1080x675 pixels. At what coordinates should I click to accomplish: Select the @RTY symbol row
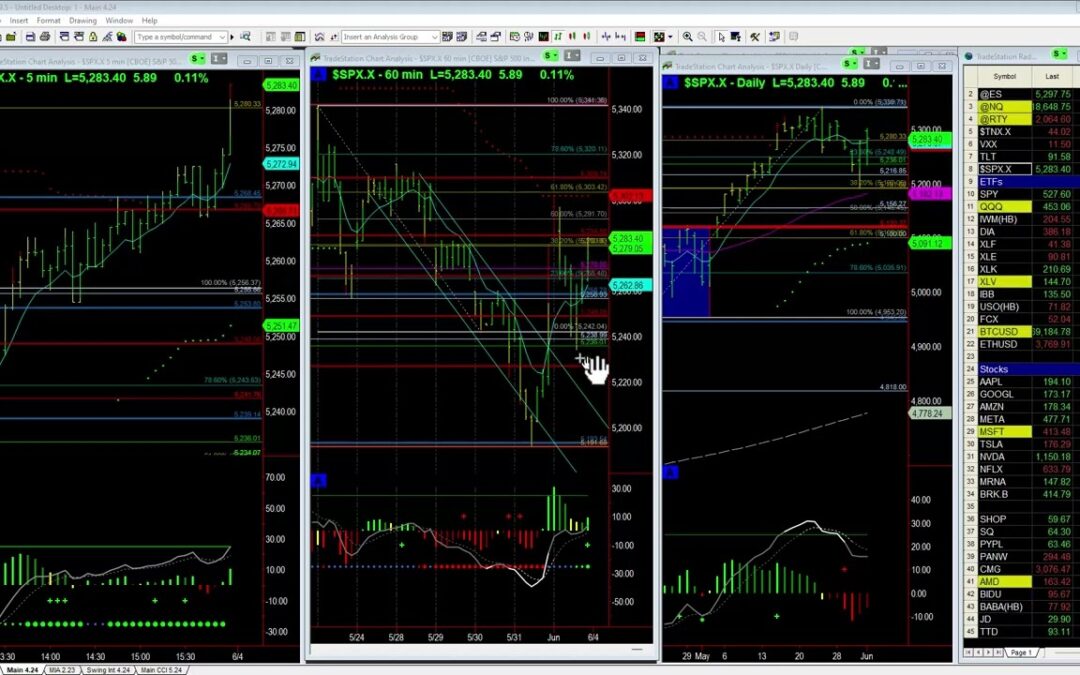(1021, 119)
